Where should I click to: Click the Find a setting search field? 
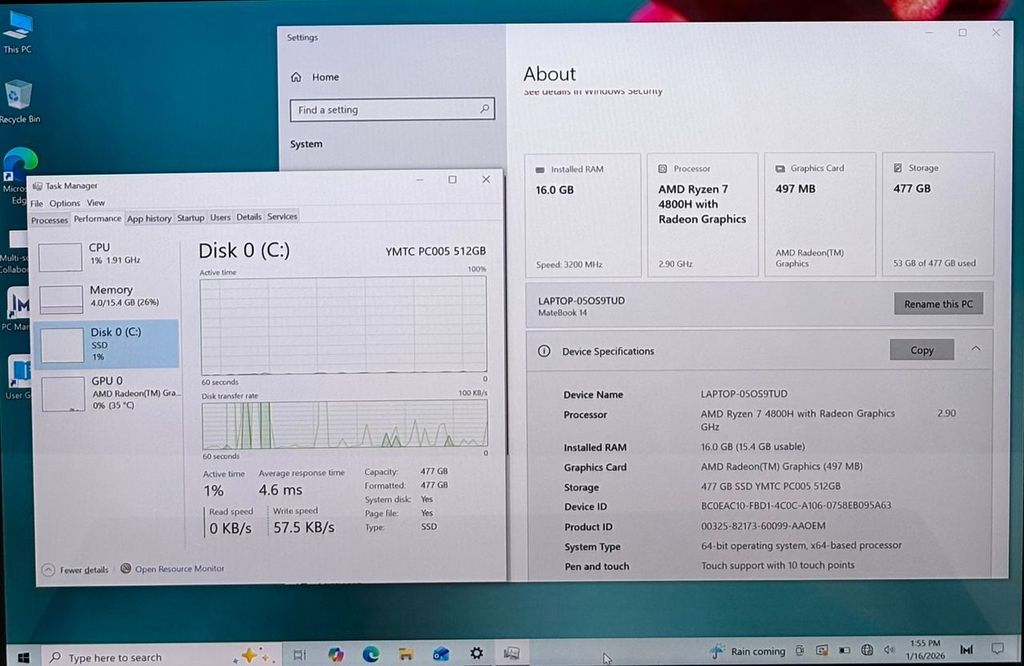[392, 110]
